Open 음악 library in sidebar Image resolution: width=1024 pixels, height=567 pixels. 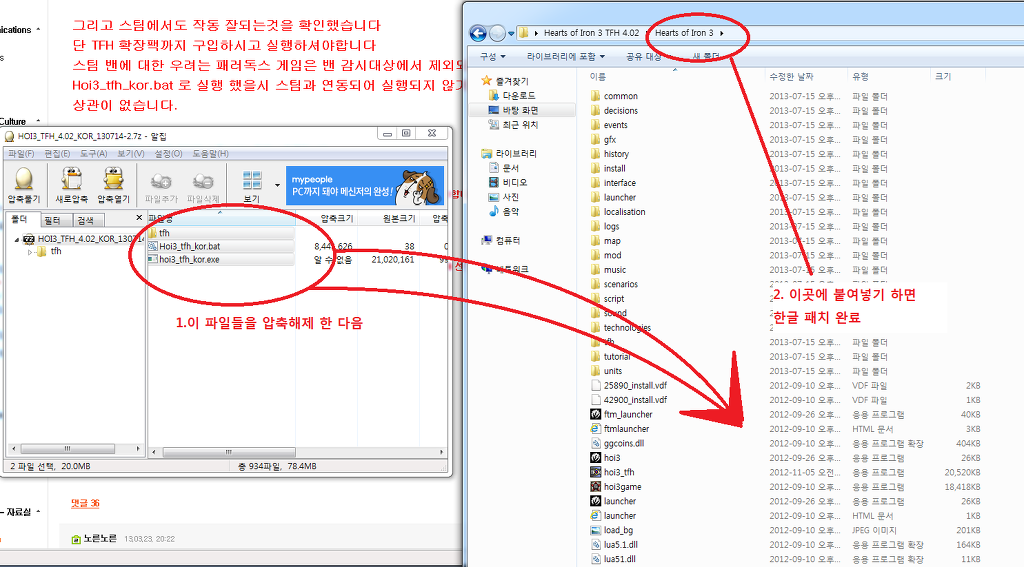pyautogui.click(x=504, y=211)
